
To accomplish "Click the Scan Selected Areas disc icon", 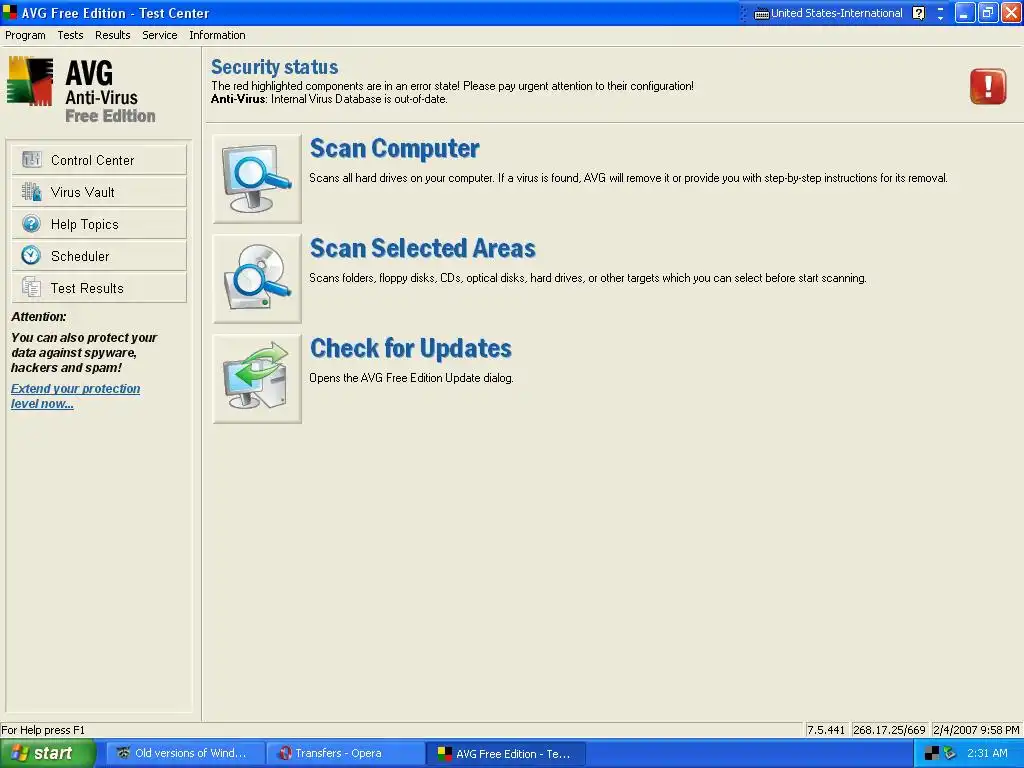I will [x=257, y=279].
